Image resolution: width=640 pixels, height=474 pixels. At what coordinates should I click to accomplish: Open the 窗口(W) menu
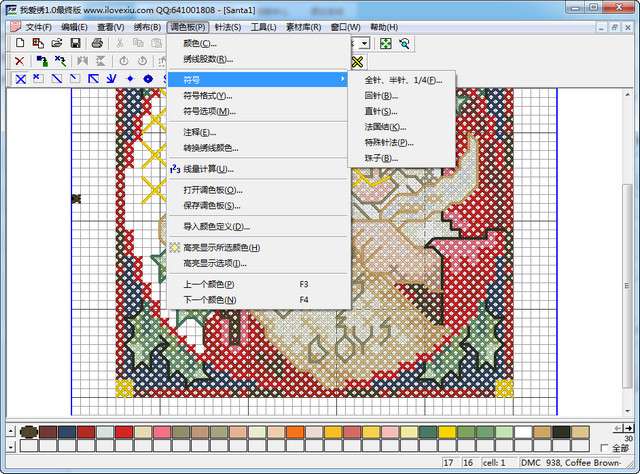(345, 27)
